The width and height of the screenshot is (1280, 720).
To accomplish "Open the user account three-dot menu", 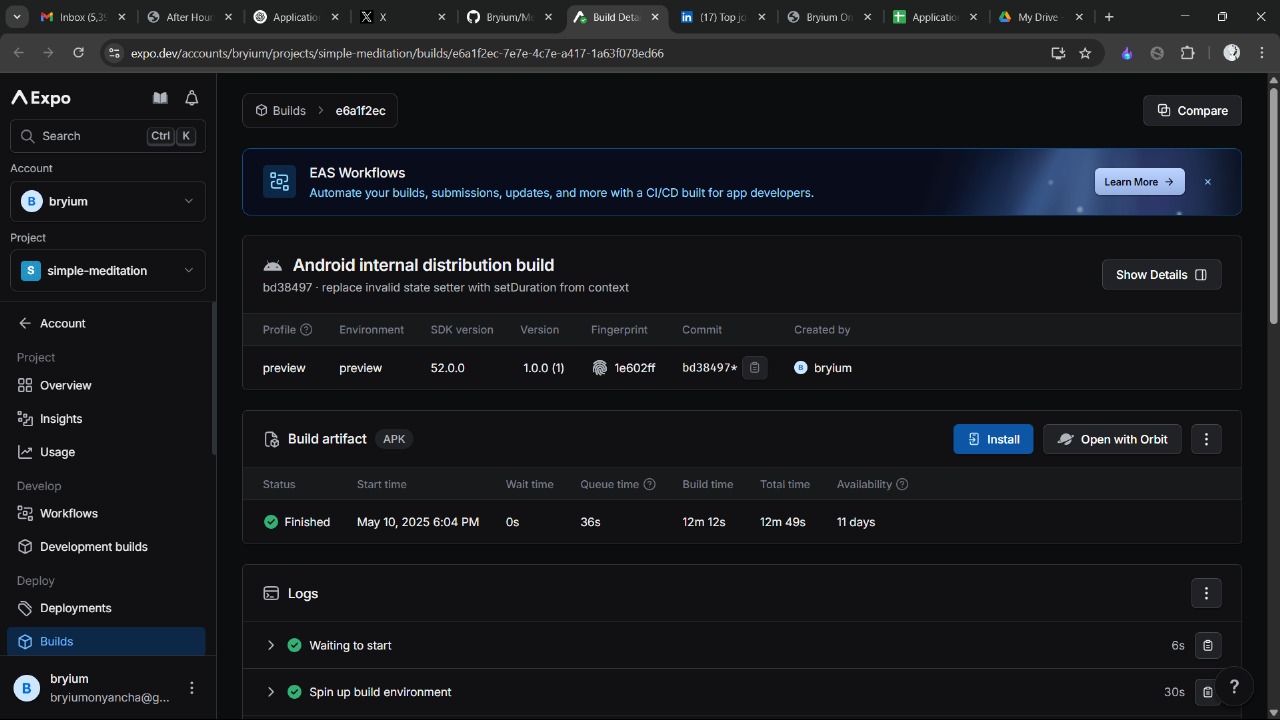I will tap(192, 688).
